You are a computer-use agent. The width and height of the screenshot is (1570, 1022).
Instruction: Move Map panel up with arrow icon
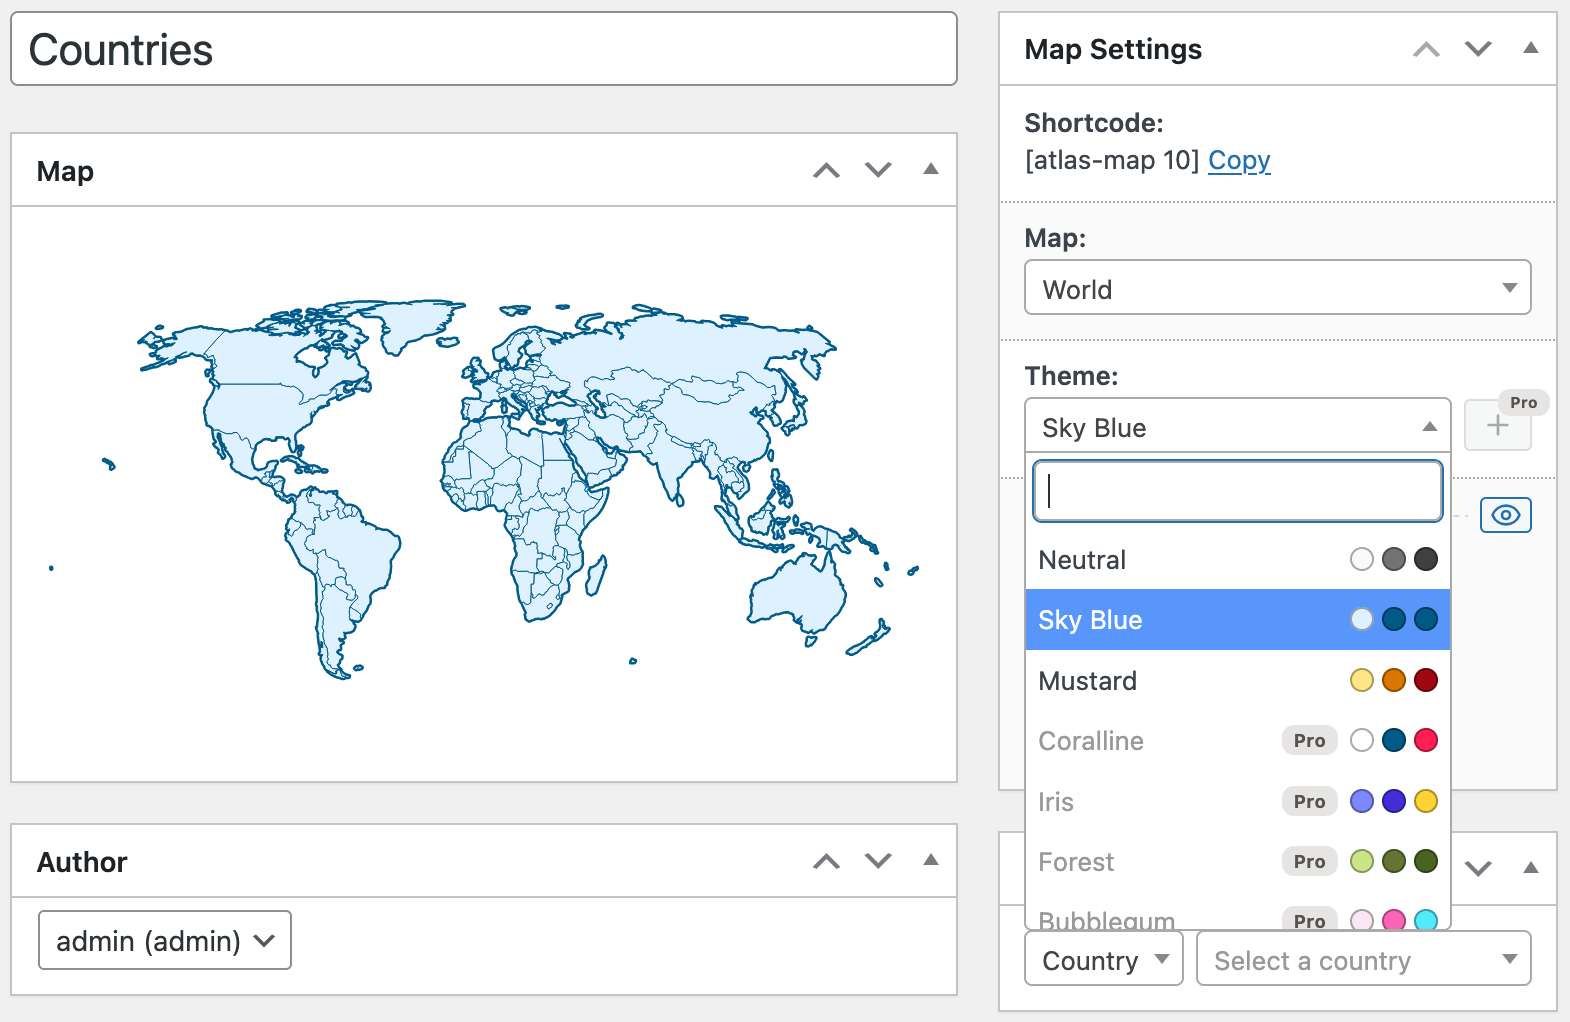pos(826,170)
